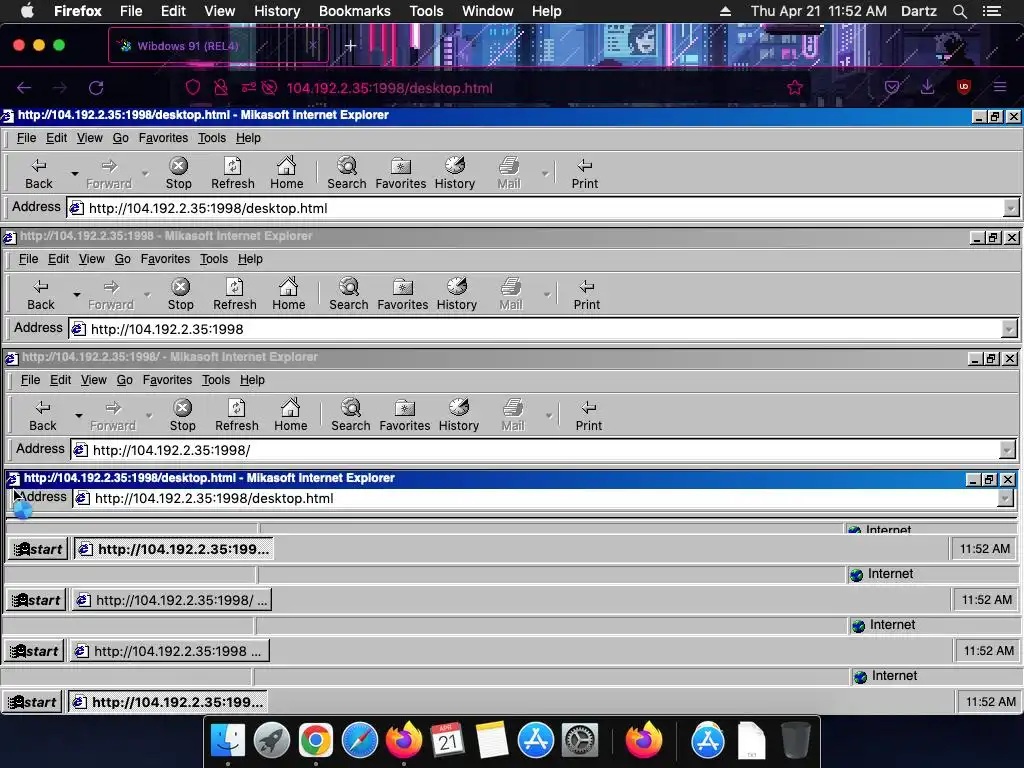Open new Firefox tab with plus button
Viewport: 1024px width, 768px height.
(350, 45)
